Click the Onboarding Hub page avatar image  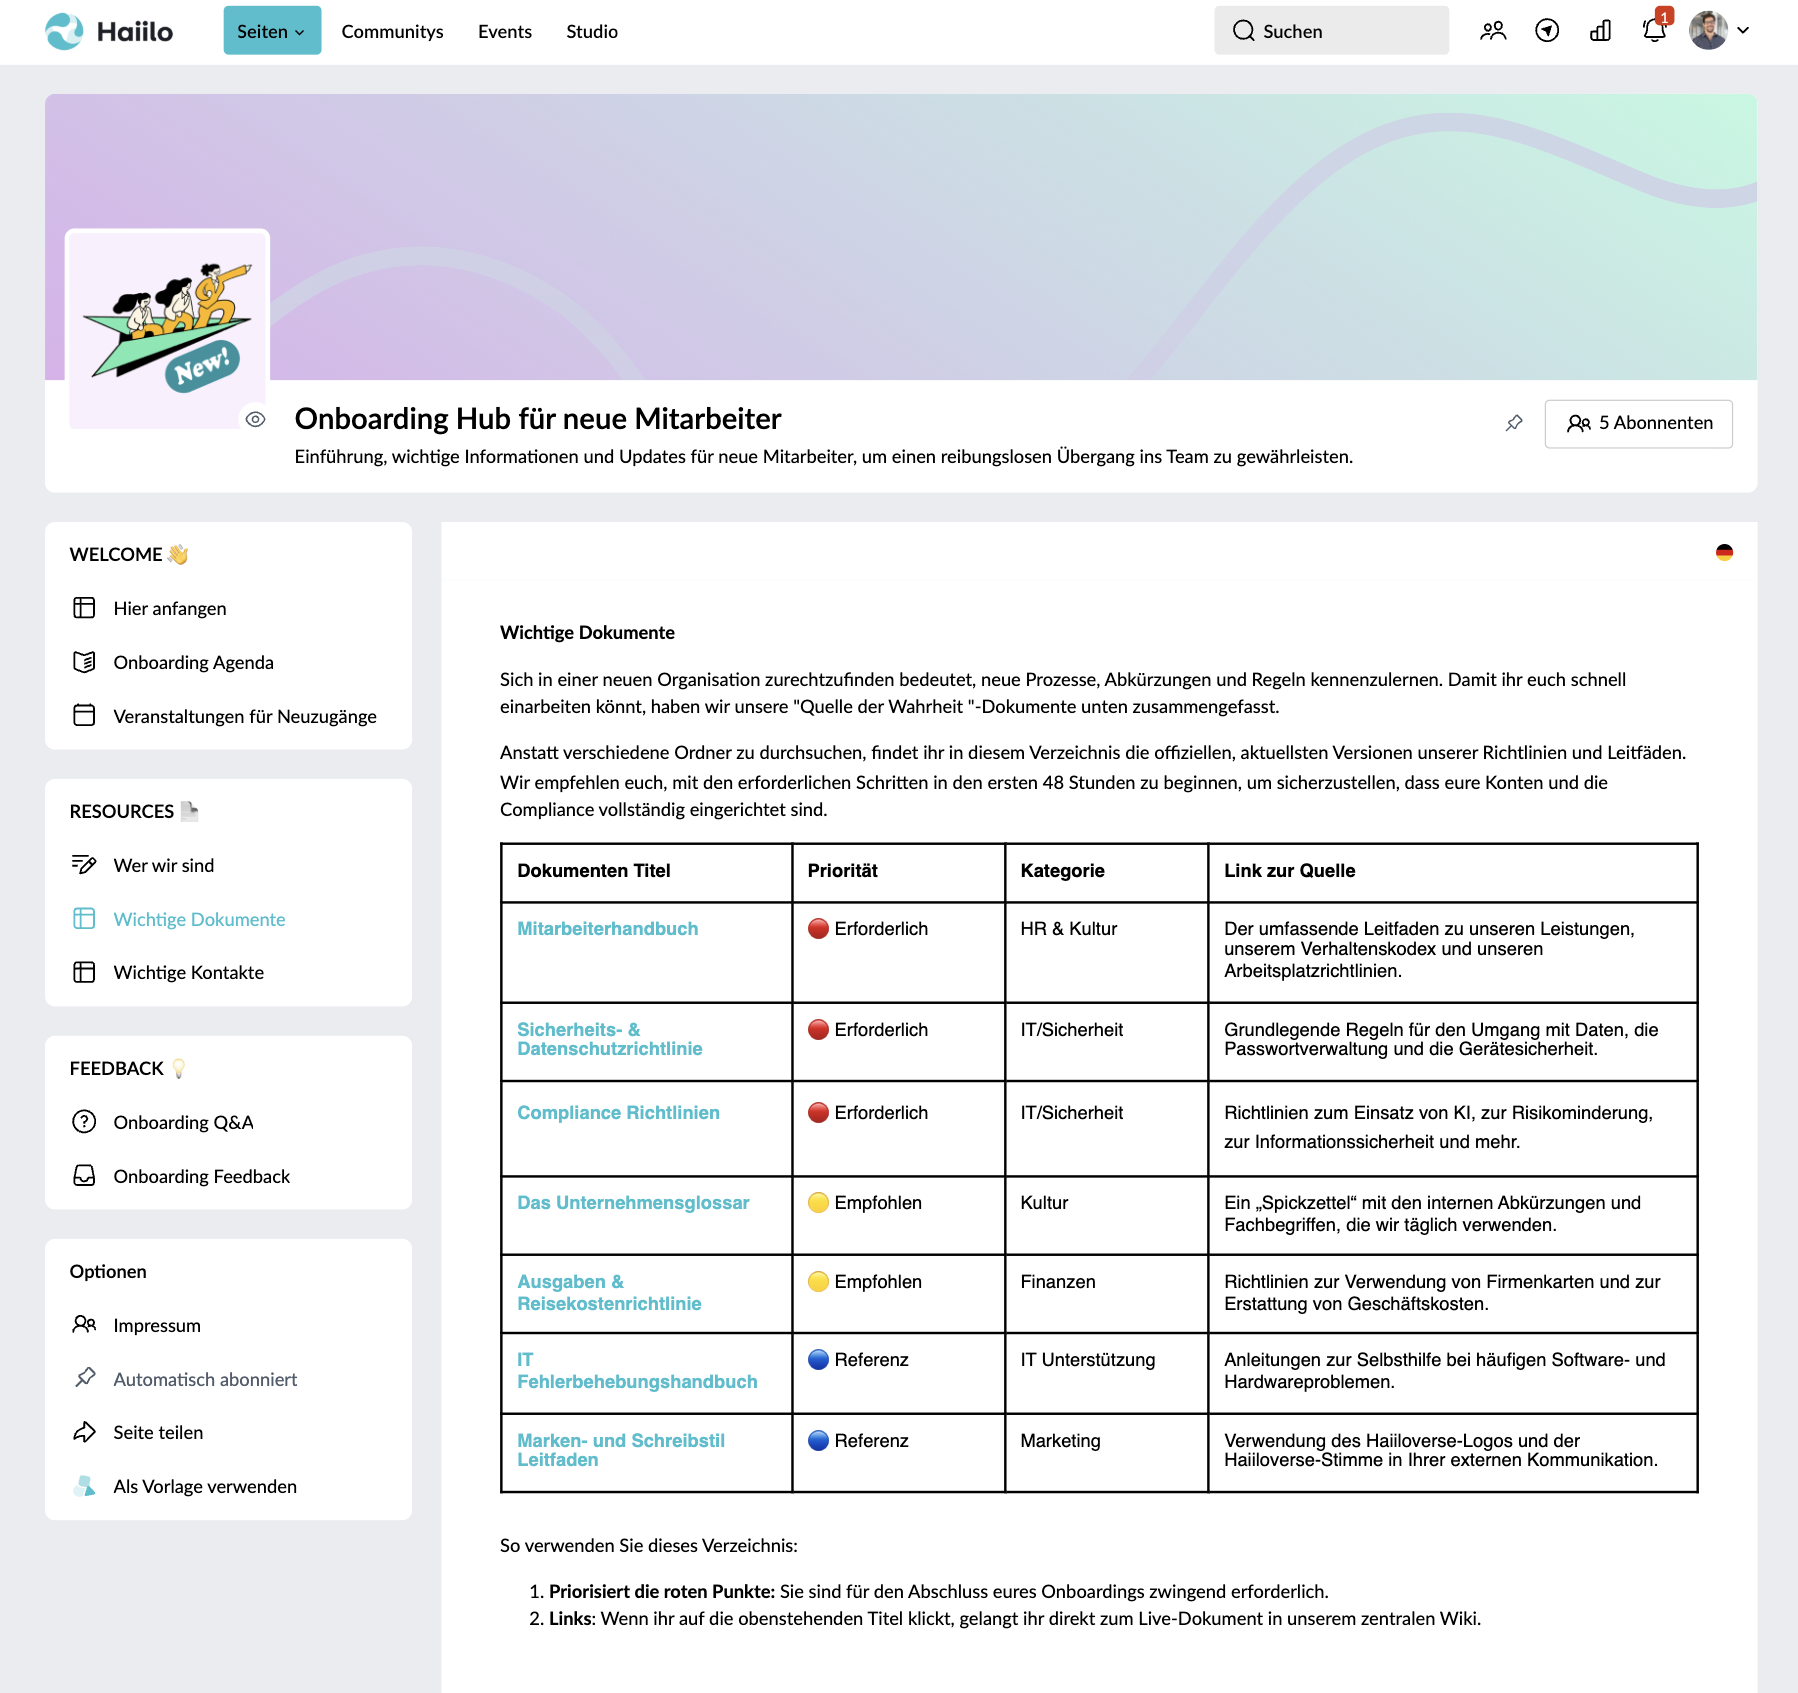click(168, 329)
